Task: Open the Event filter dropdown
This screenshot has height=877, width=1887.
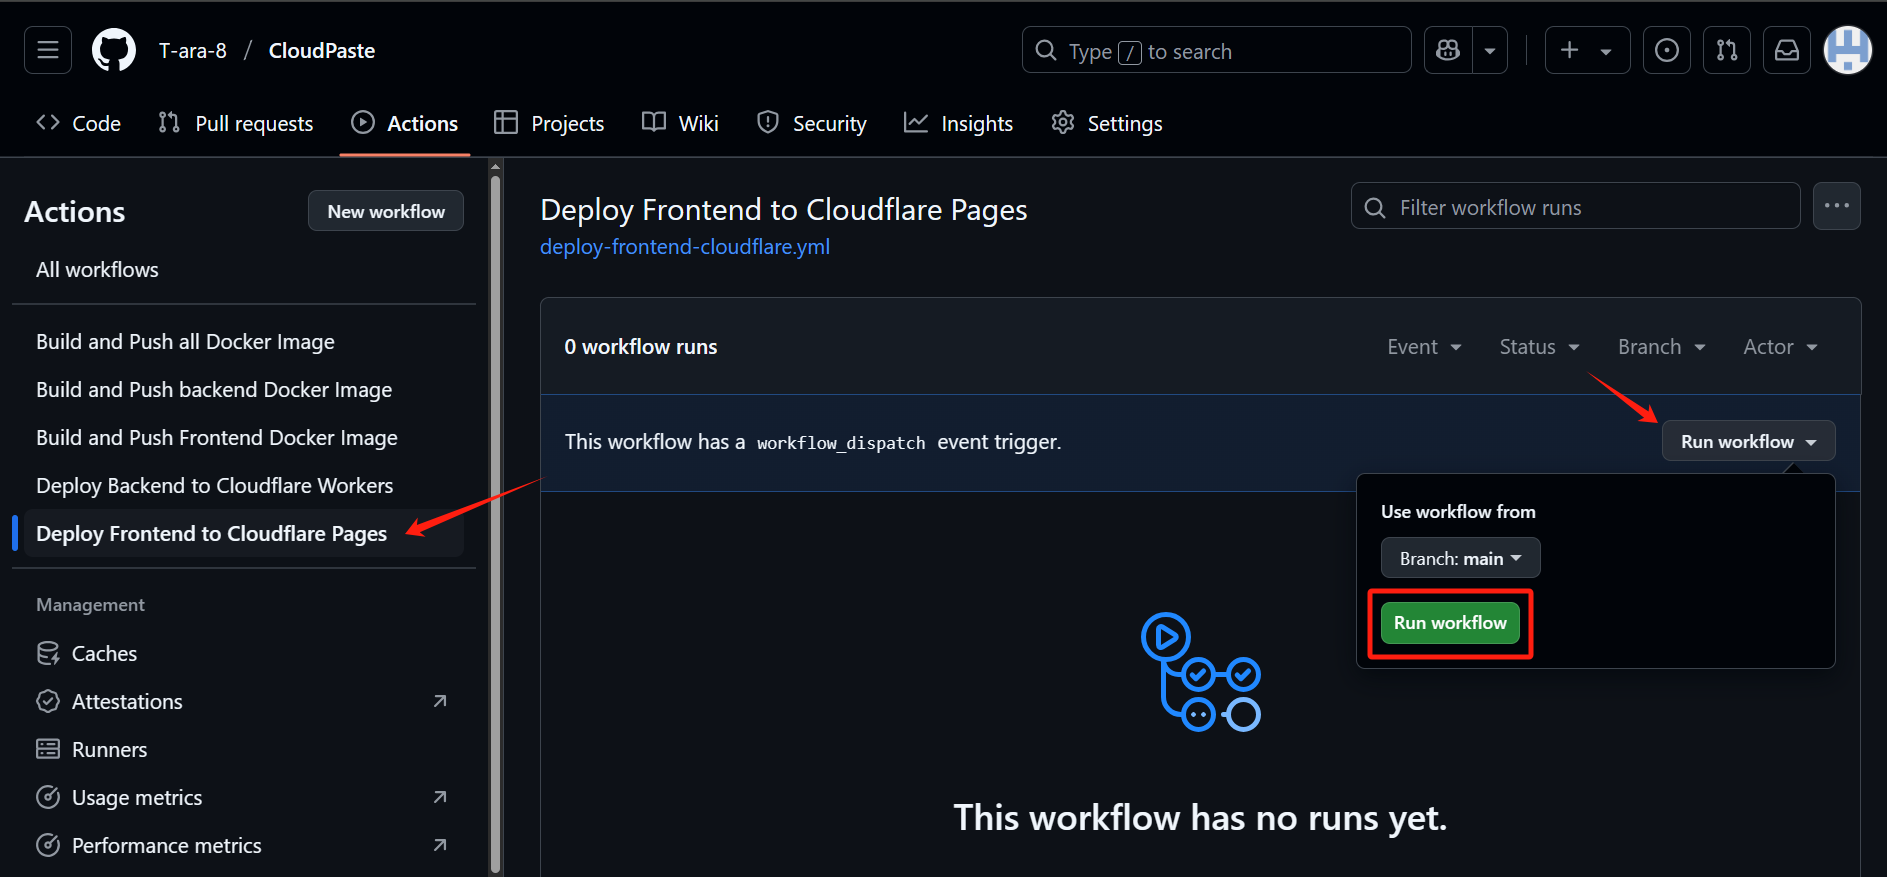Action: pyautogui.click(x=1424, y=347)
